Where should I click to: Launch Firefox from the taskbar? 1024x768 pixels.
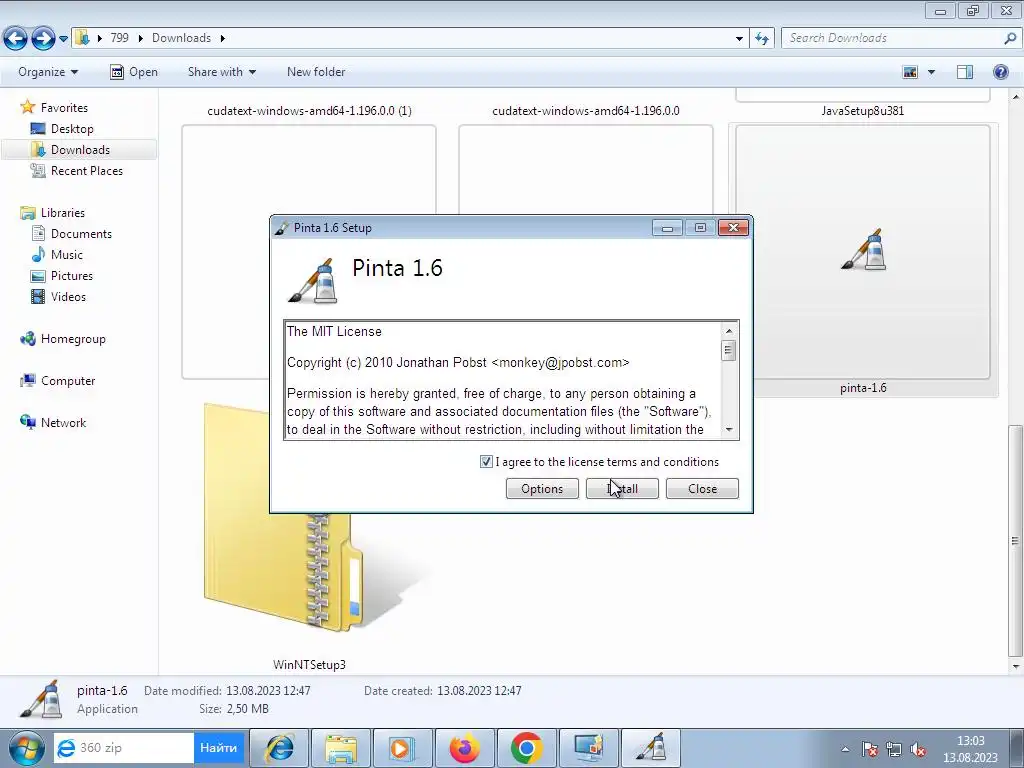(464, 748)
